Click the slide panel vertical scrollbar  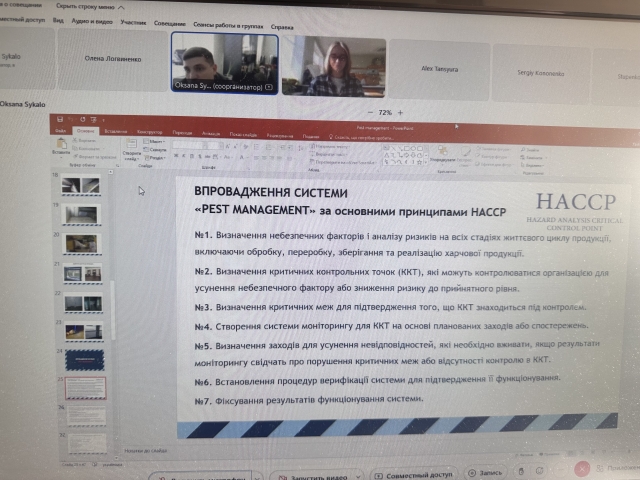(112, 310)
